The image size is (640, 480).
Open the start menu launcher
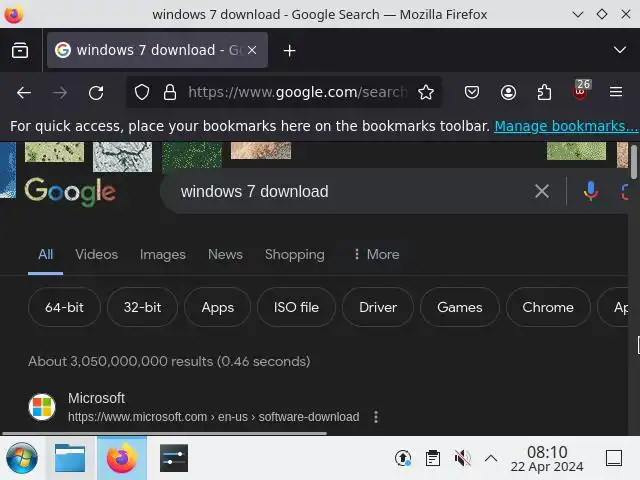[x=22, y=458]
